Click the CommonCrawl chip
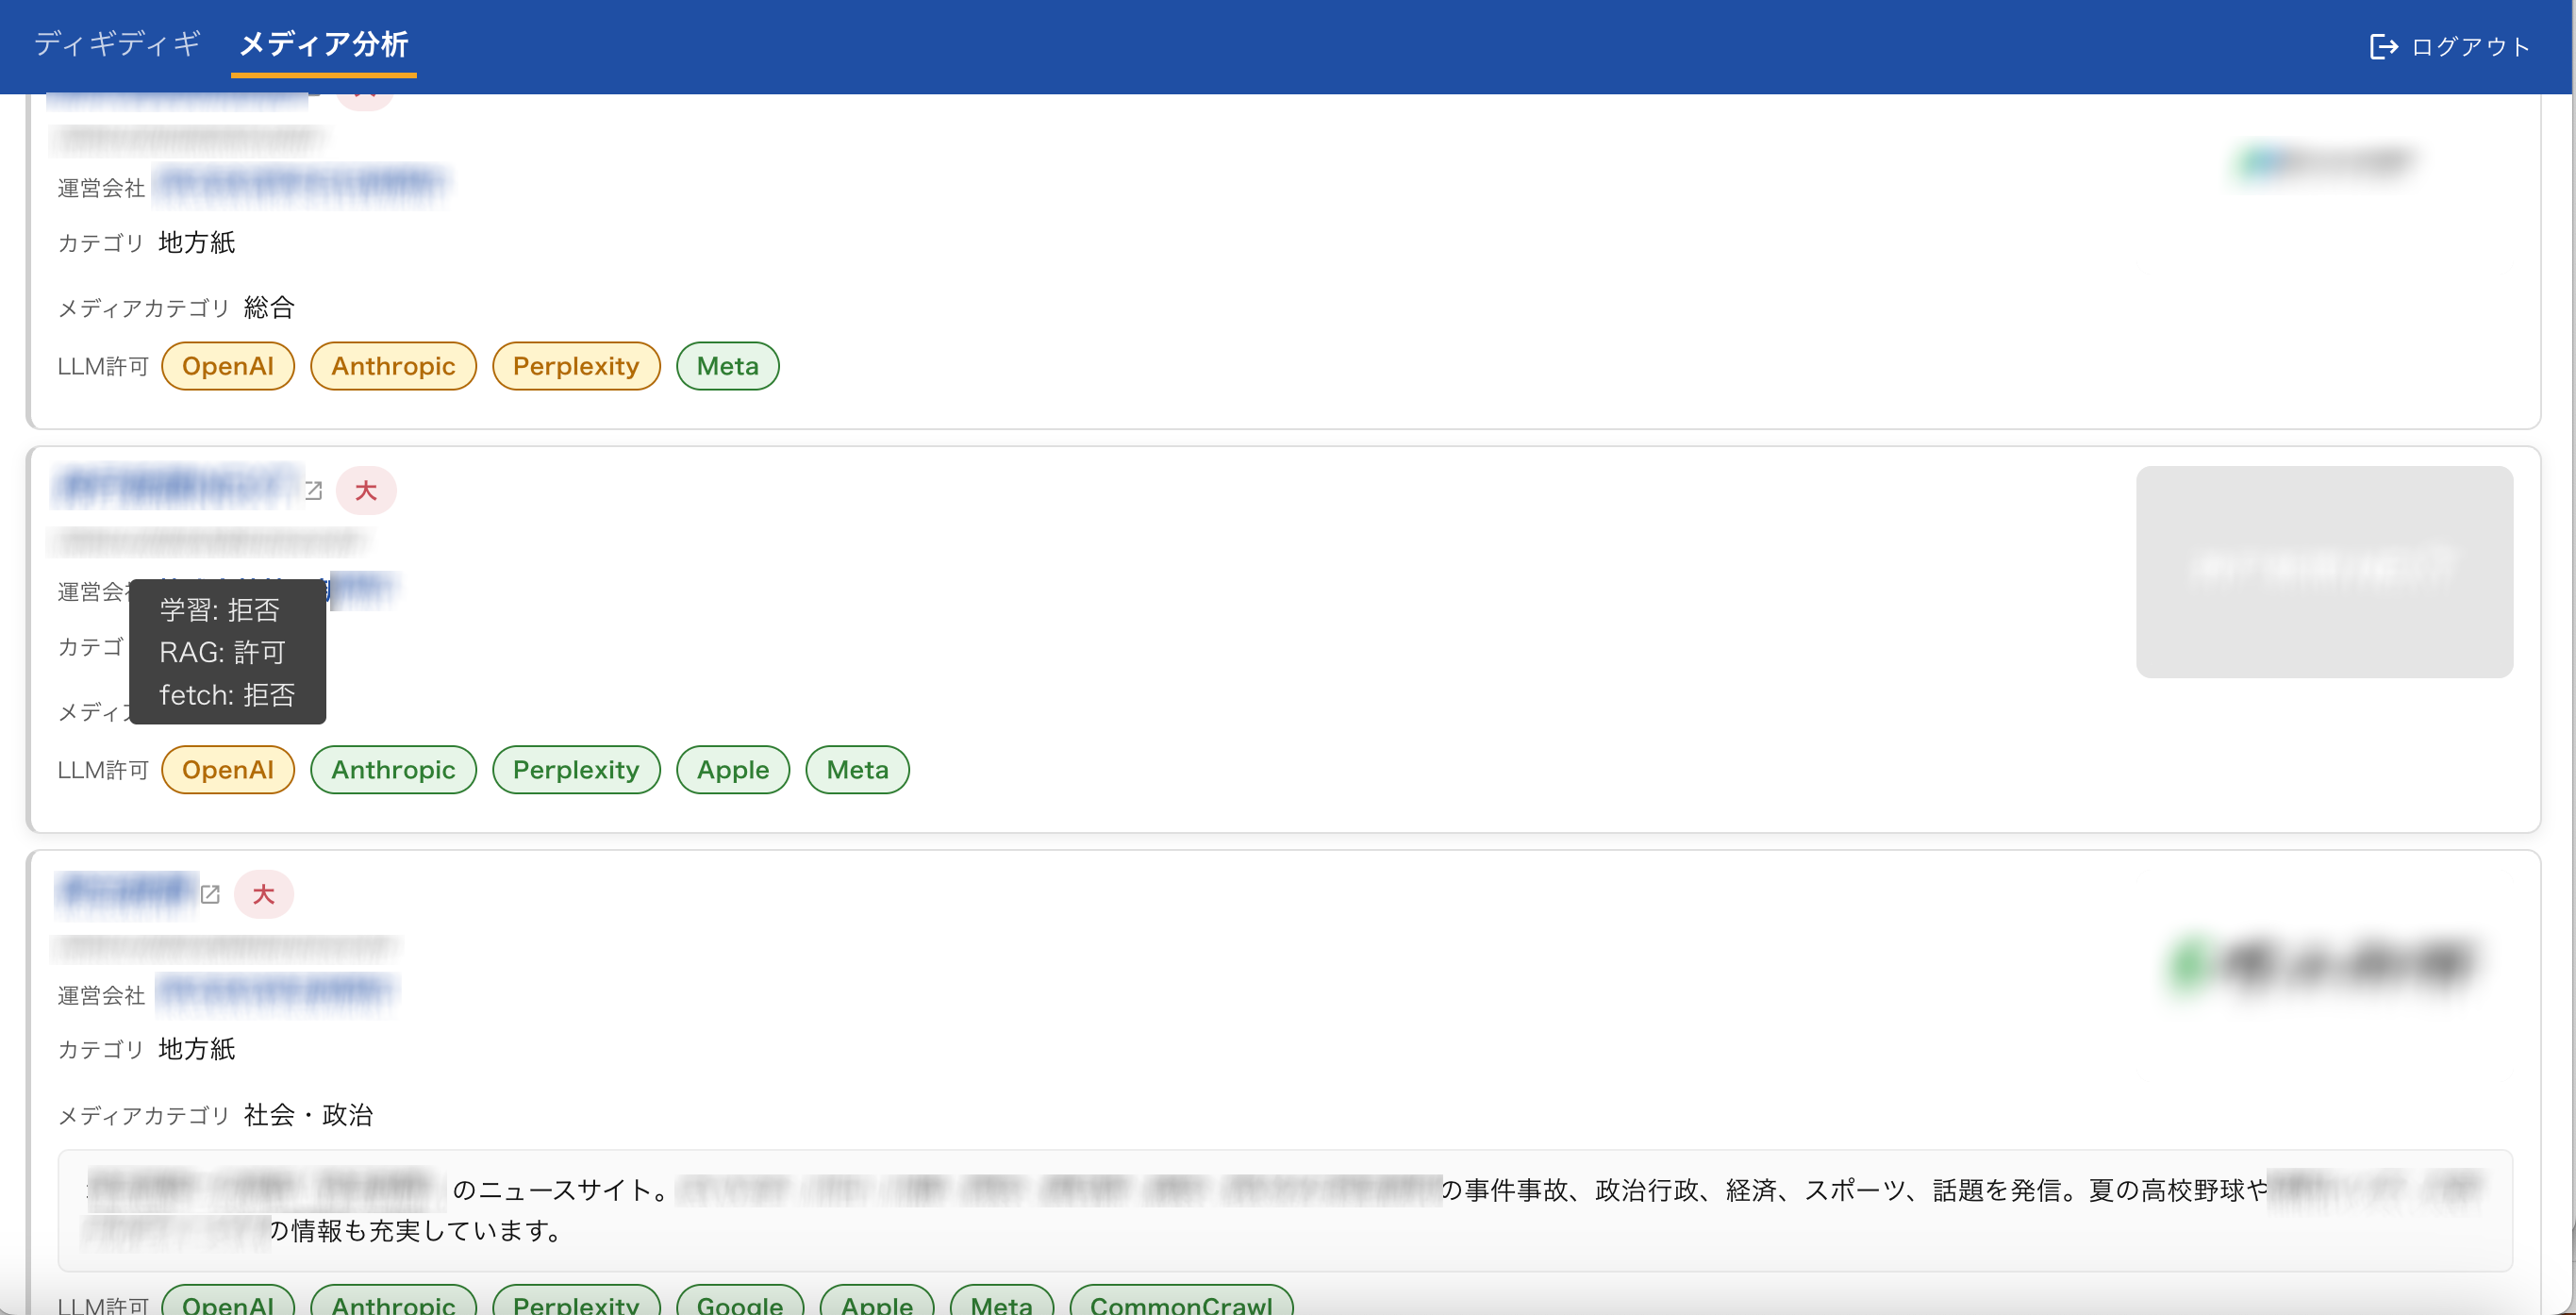Screen dimensions: 2576x1315 coord(1181,1300)
